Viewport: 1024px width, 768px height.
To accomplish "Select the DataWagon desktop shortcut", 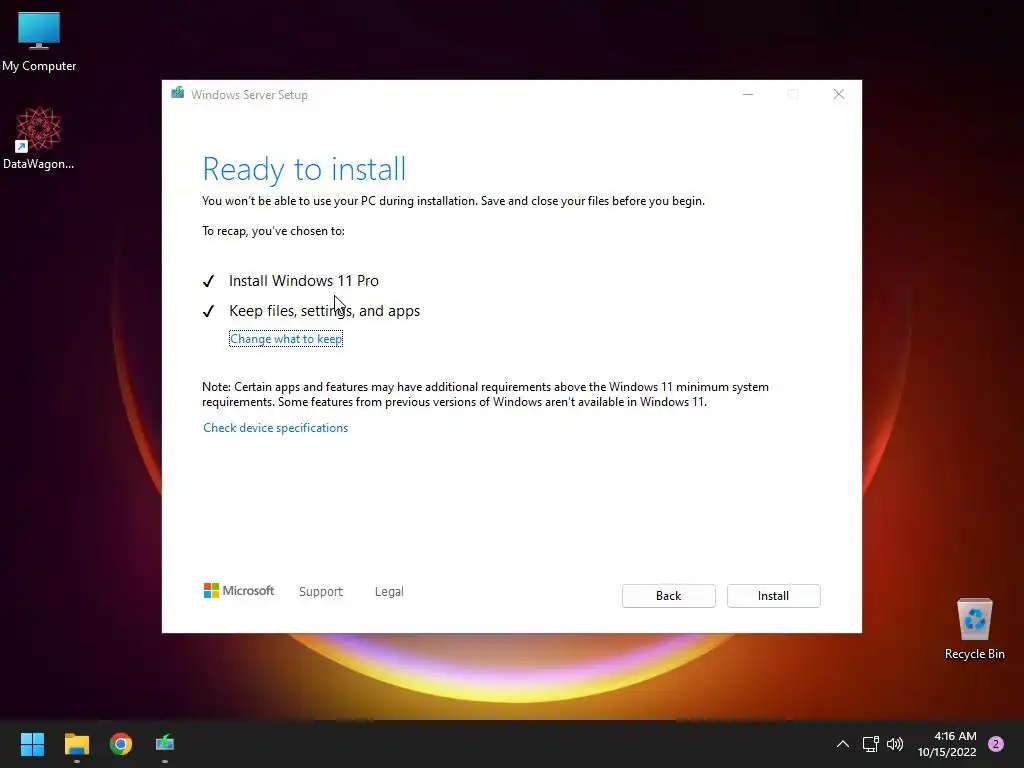I will click(39, 139).
